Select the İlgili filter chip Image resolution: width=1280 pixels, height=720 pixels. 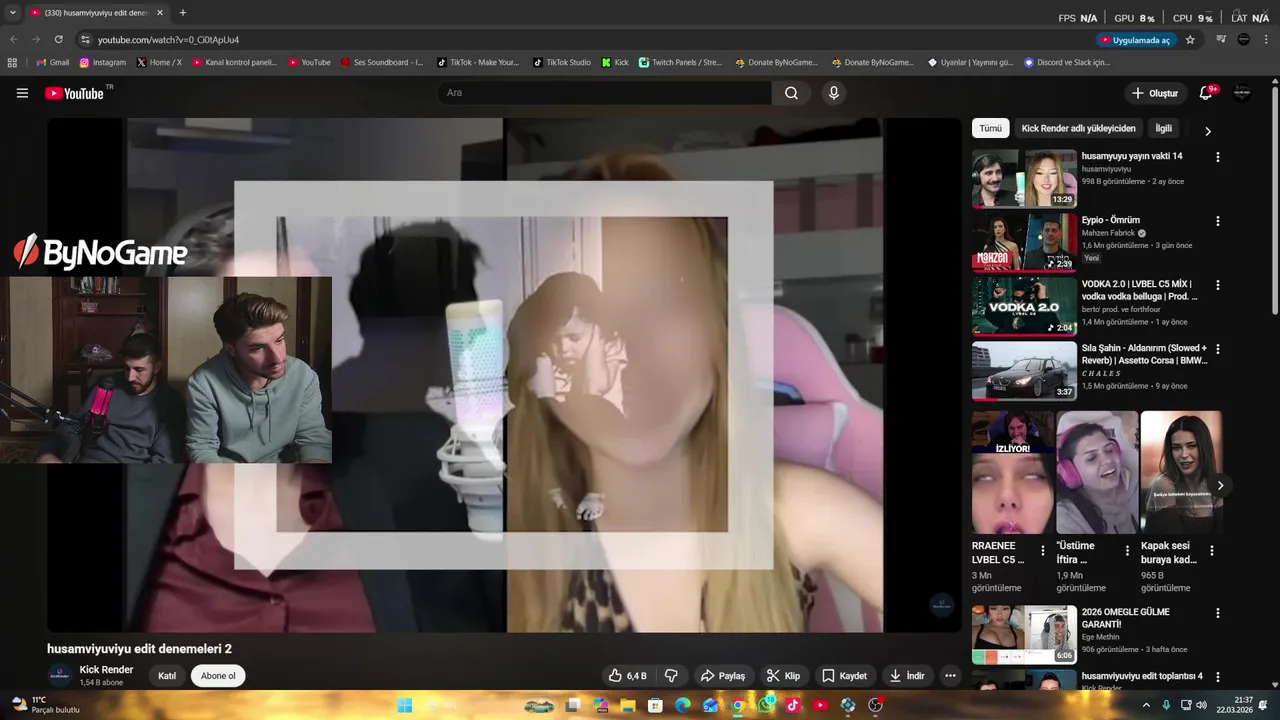pos(1164,129)
